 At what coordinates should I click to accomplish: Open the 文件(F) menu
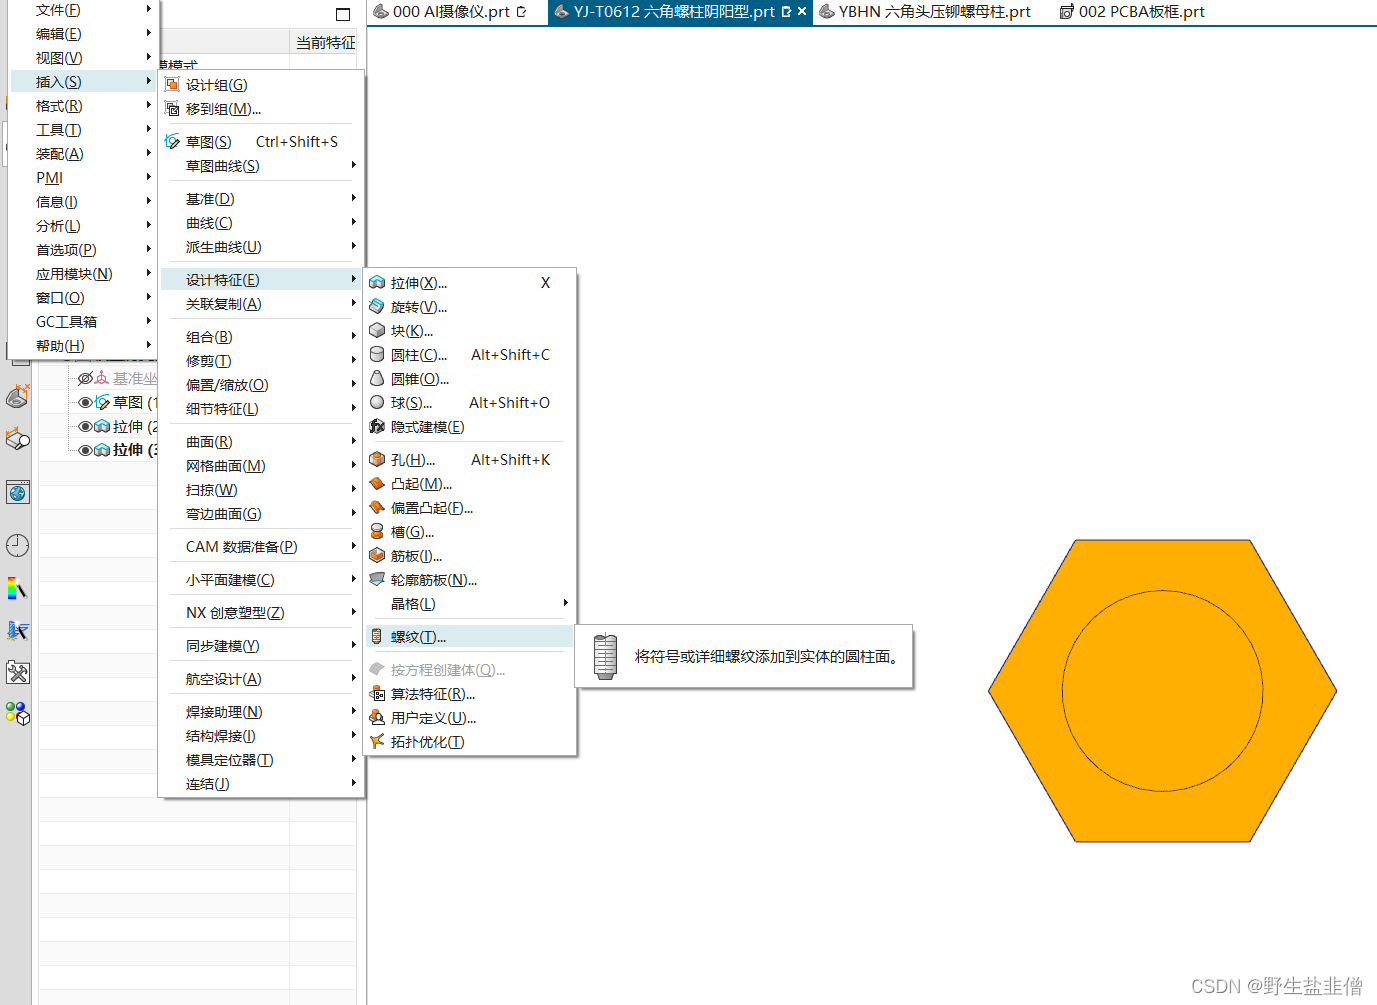tap(82, 10)
